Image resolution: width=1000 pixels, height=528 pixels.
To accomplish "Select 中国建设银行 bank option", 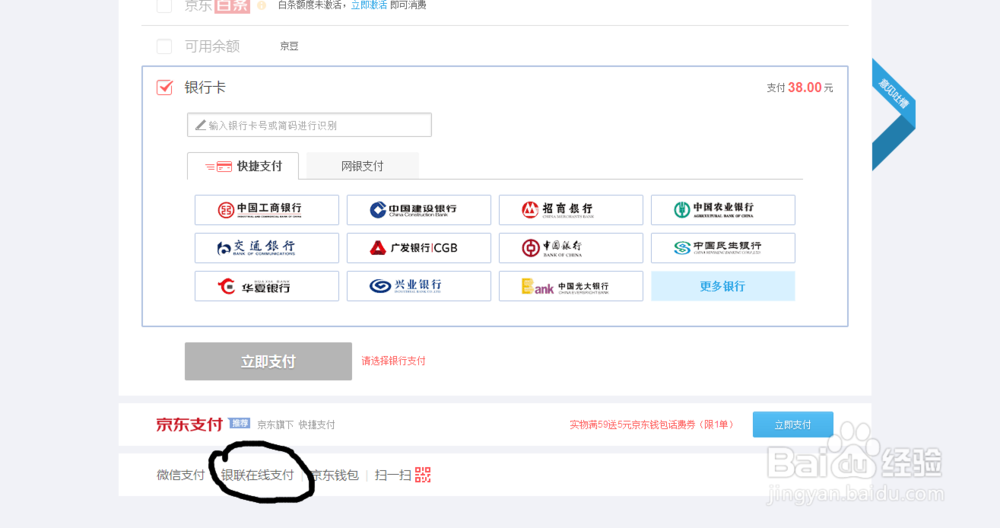I will click(419, 210).
